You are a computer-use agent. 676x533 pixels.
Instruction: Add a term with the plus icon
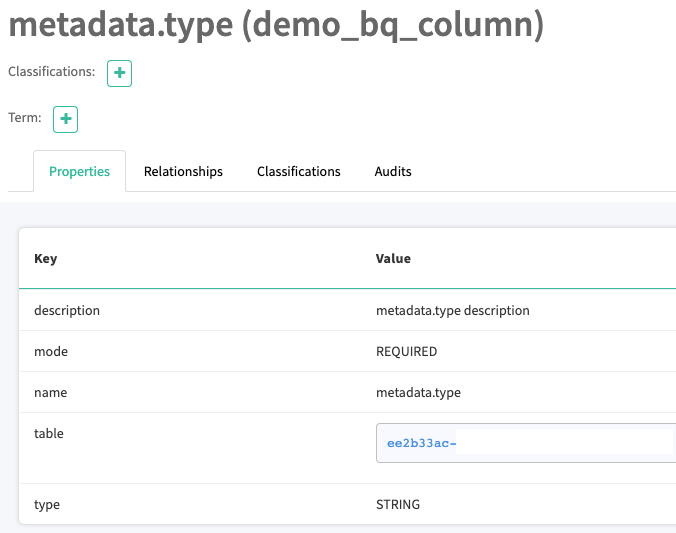coord(66,119)
